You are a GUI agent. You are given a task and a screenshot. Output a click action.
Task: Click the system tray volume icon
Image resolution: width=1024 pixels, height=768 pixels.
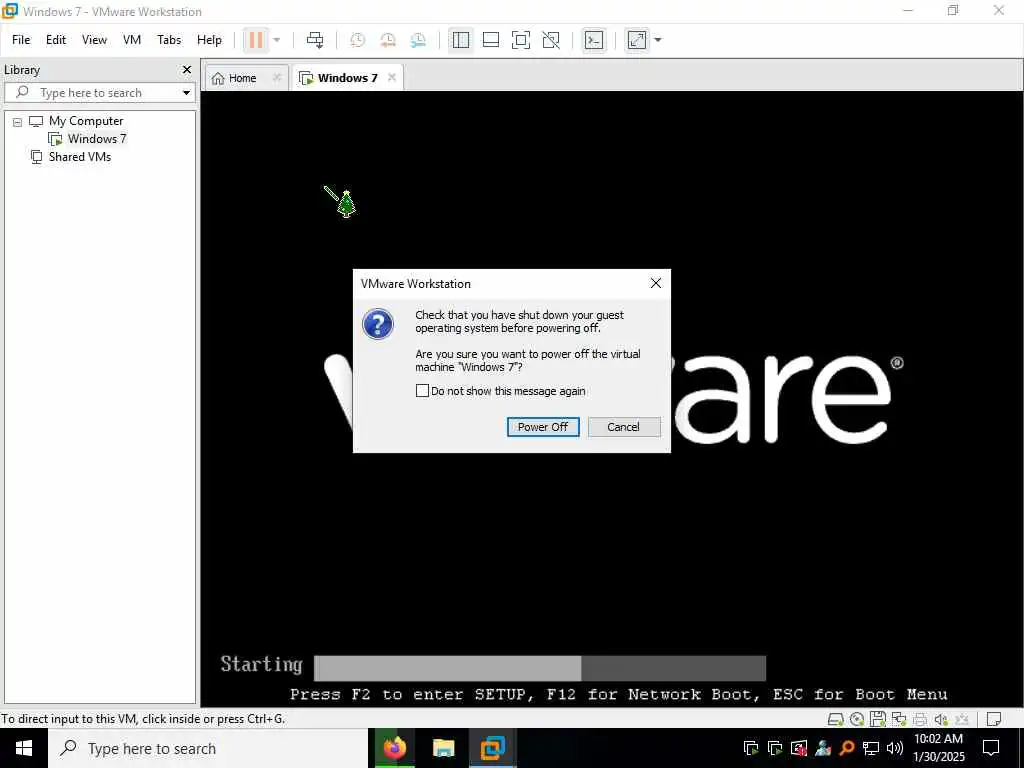[895, 748]
